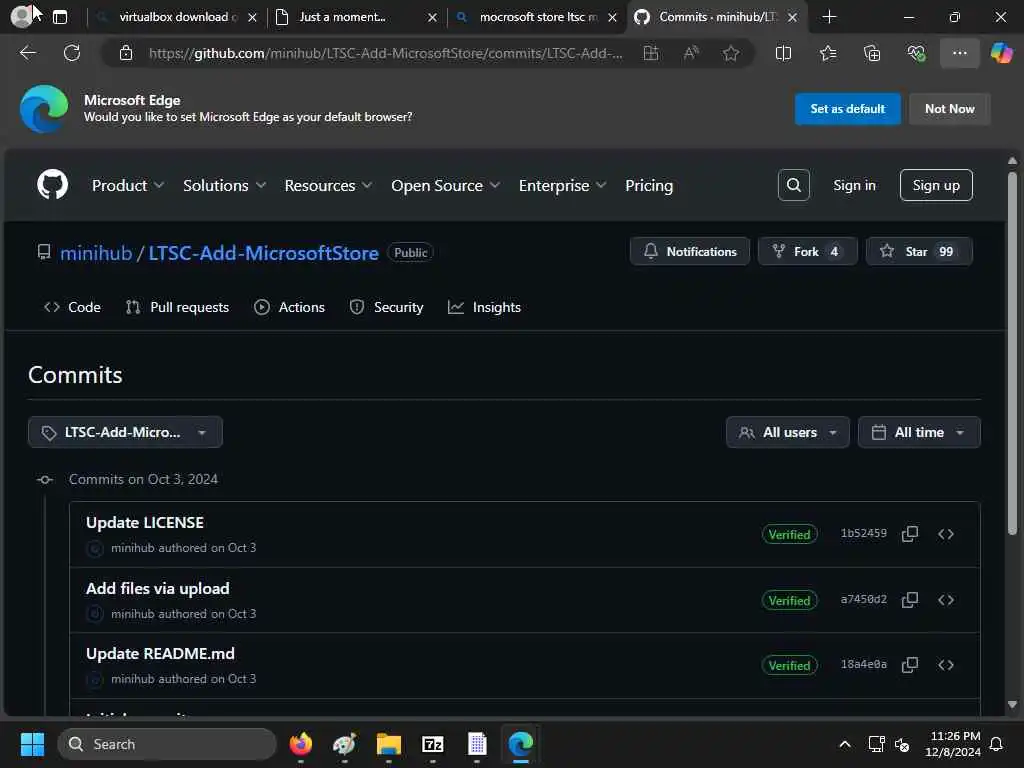This screenshot has height=768, width=1024.
Task: Expand the Enterprise menu
Action: pos(562,185)
